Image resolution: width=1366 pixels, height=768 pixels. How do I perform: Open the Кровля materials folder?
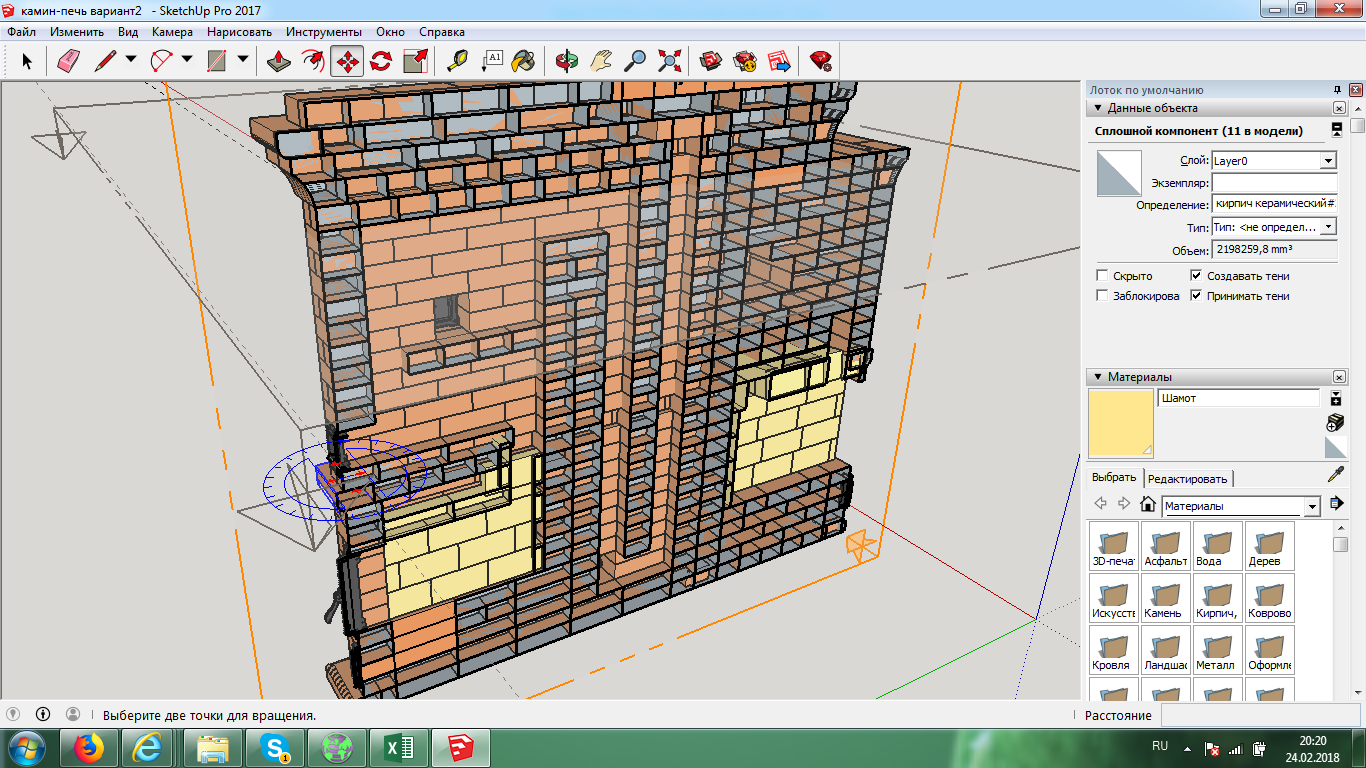click(x=1112, y=649)
